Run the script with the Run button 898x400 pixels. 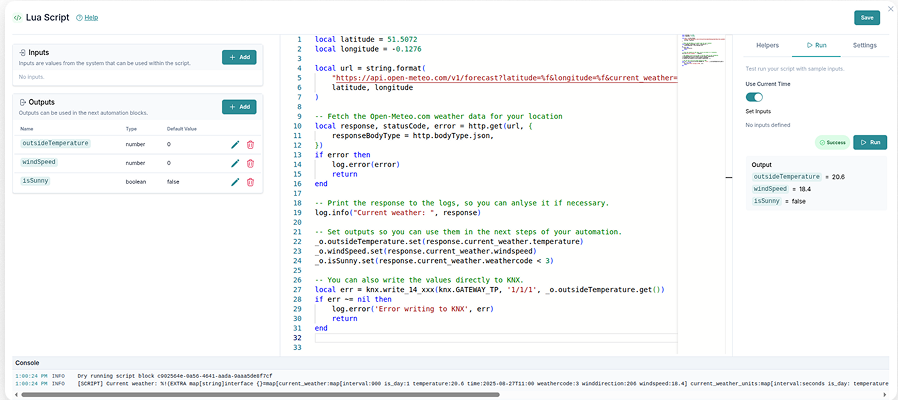(x=870, y=142)
